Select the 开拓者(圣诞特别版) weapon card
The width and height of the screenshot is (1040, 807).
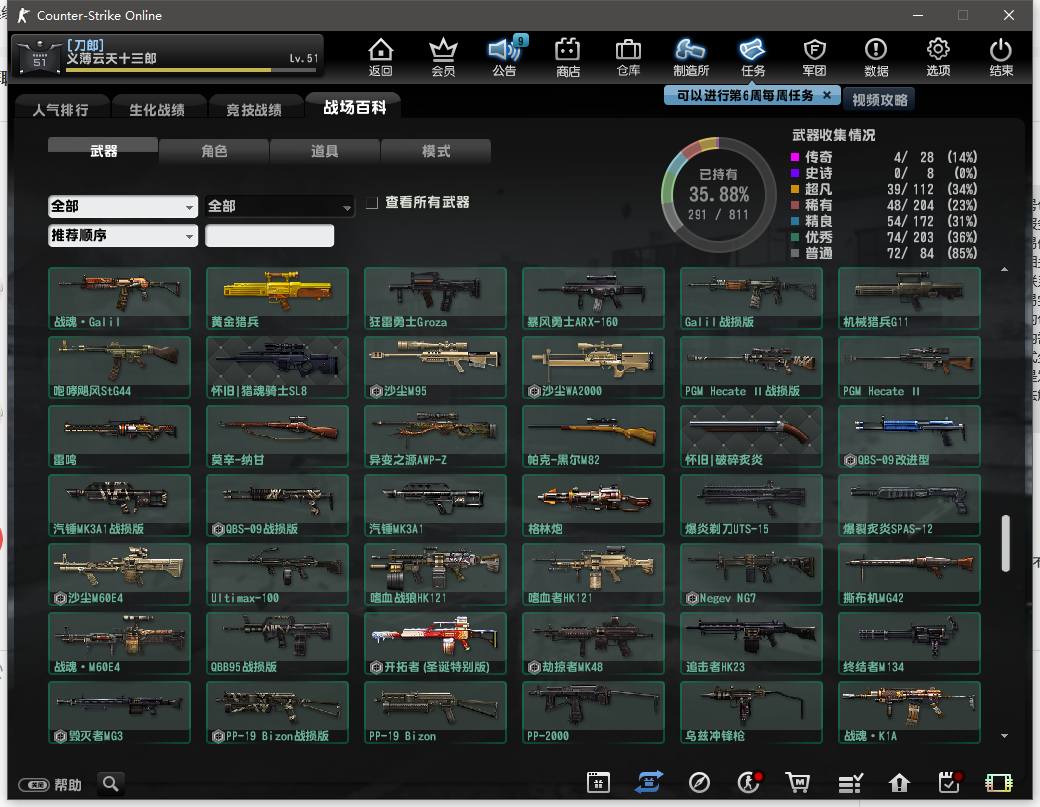[435, 643]
